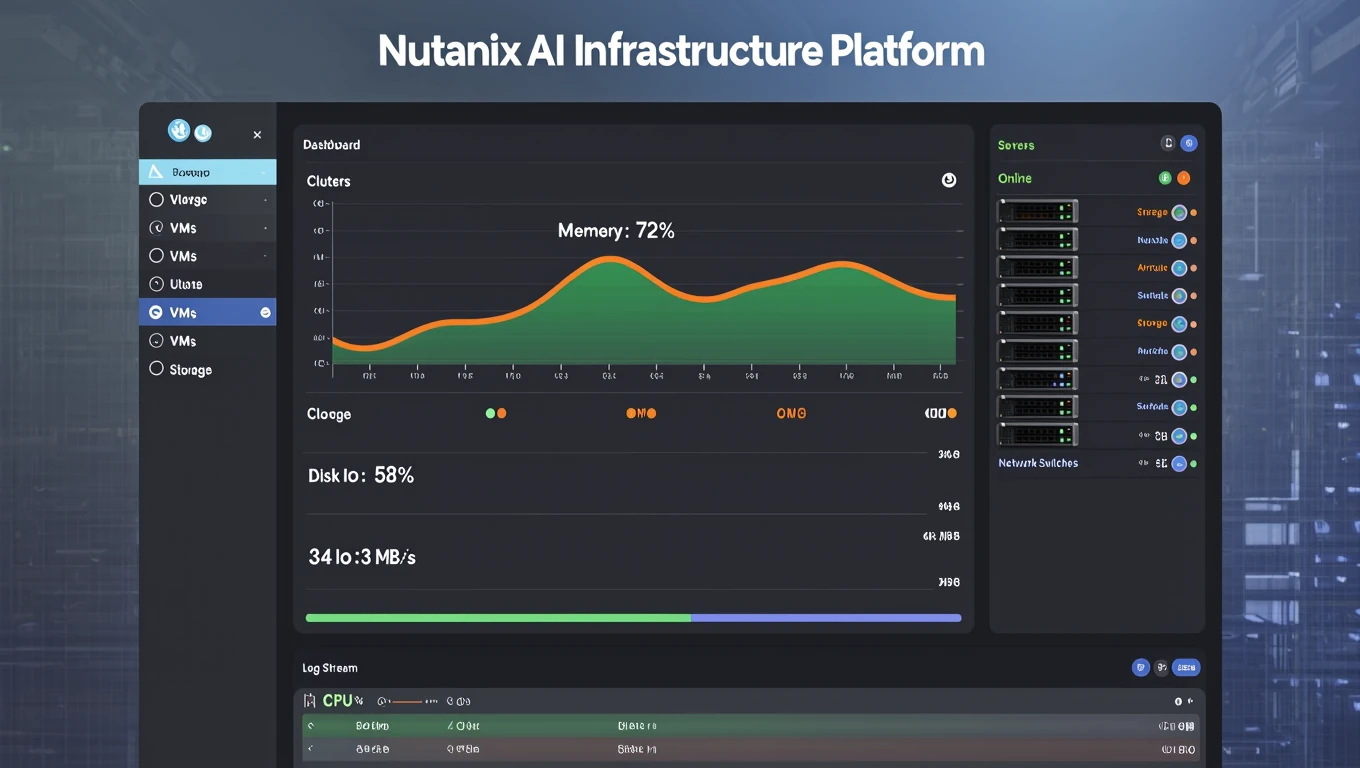Select the highlighted blue VMs sidebar item
Image resolution: width=1360 pixels, height=768 pixels.
(207, 313)
